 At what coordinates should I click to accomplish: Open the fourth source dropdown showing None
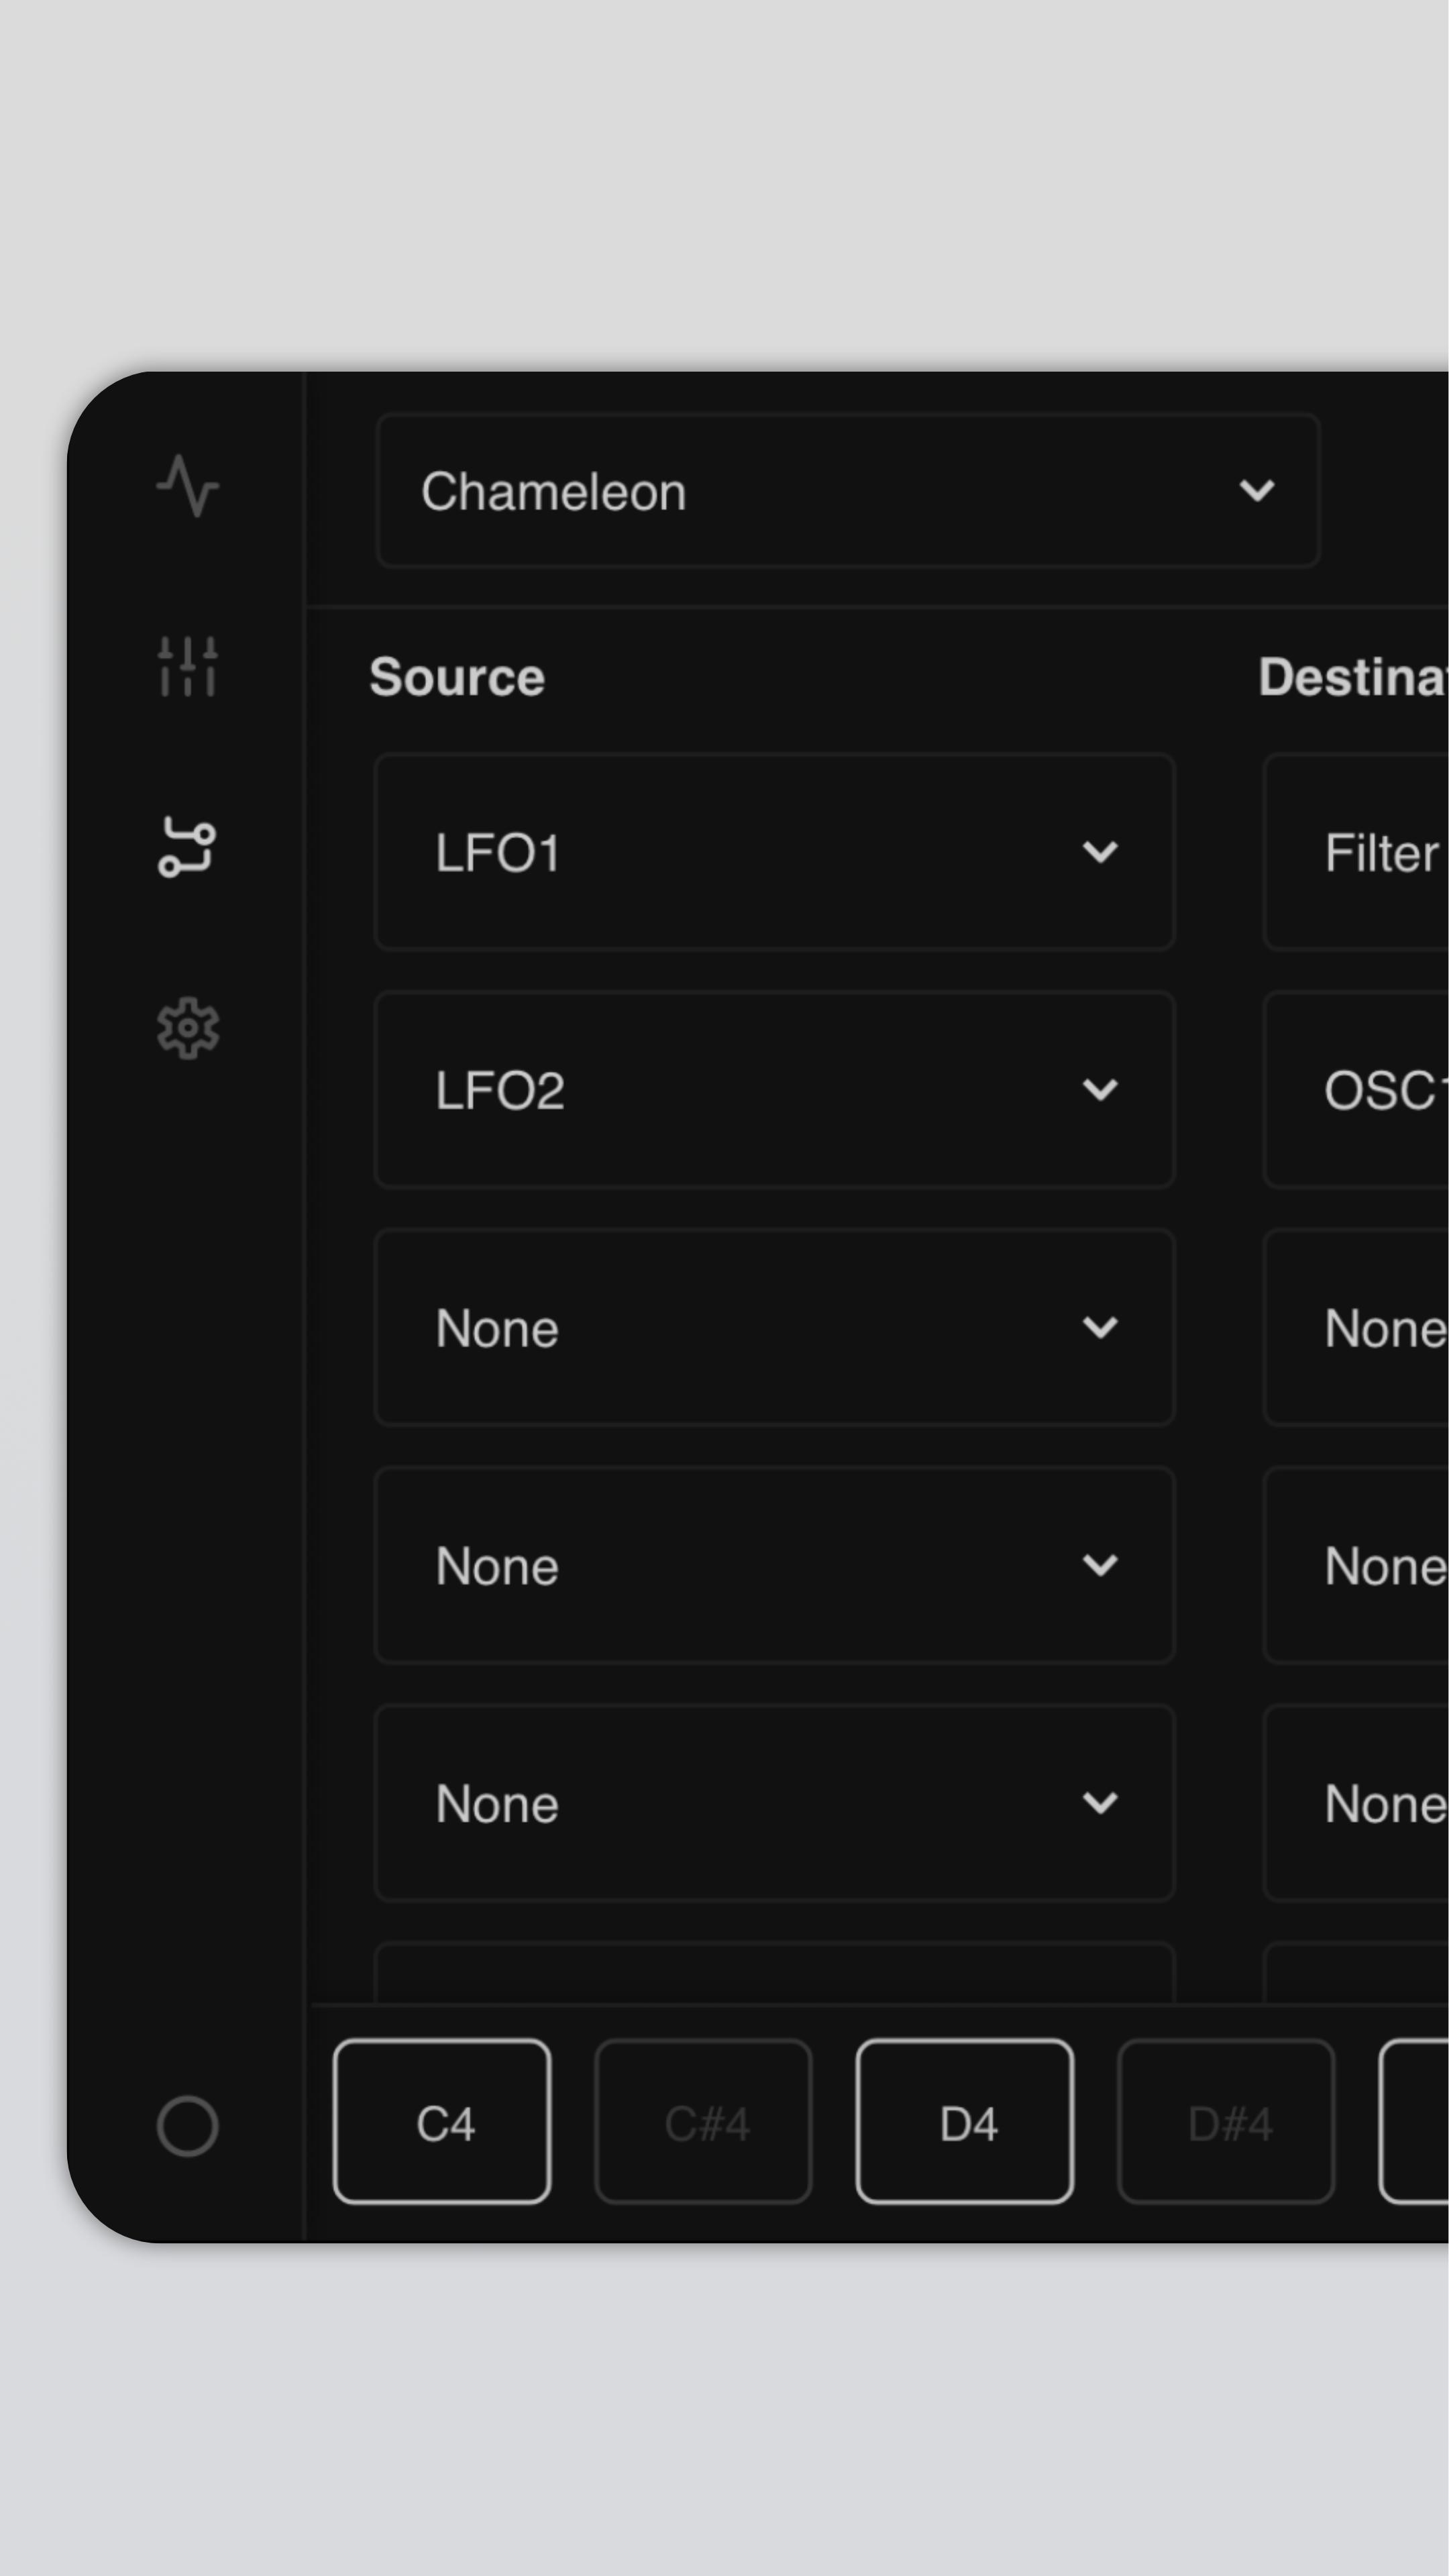774,1565
